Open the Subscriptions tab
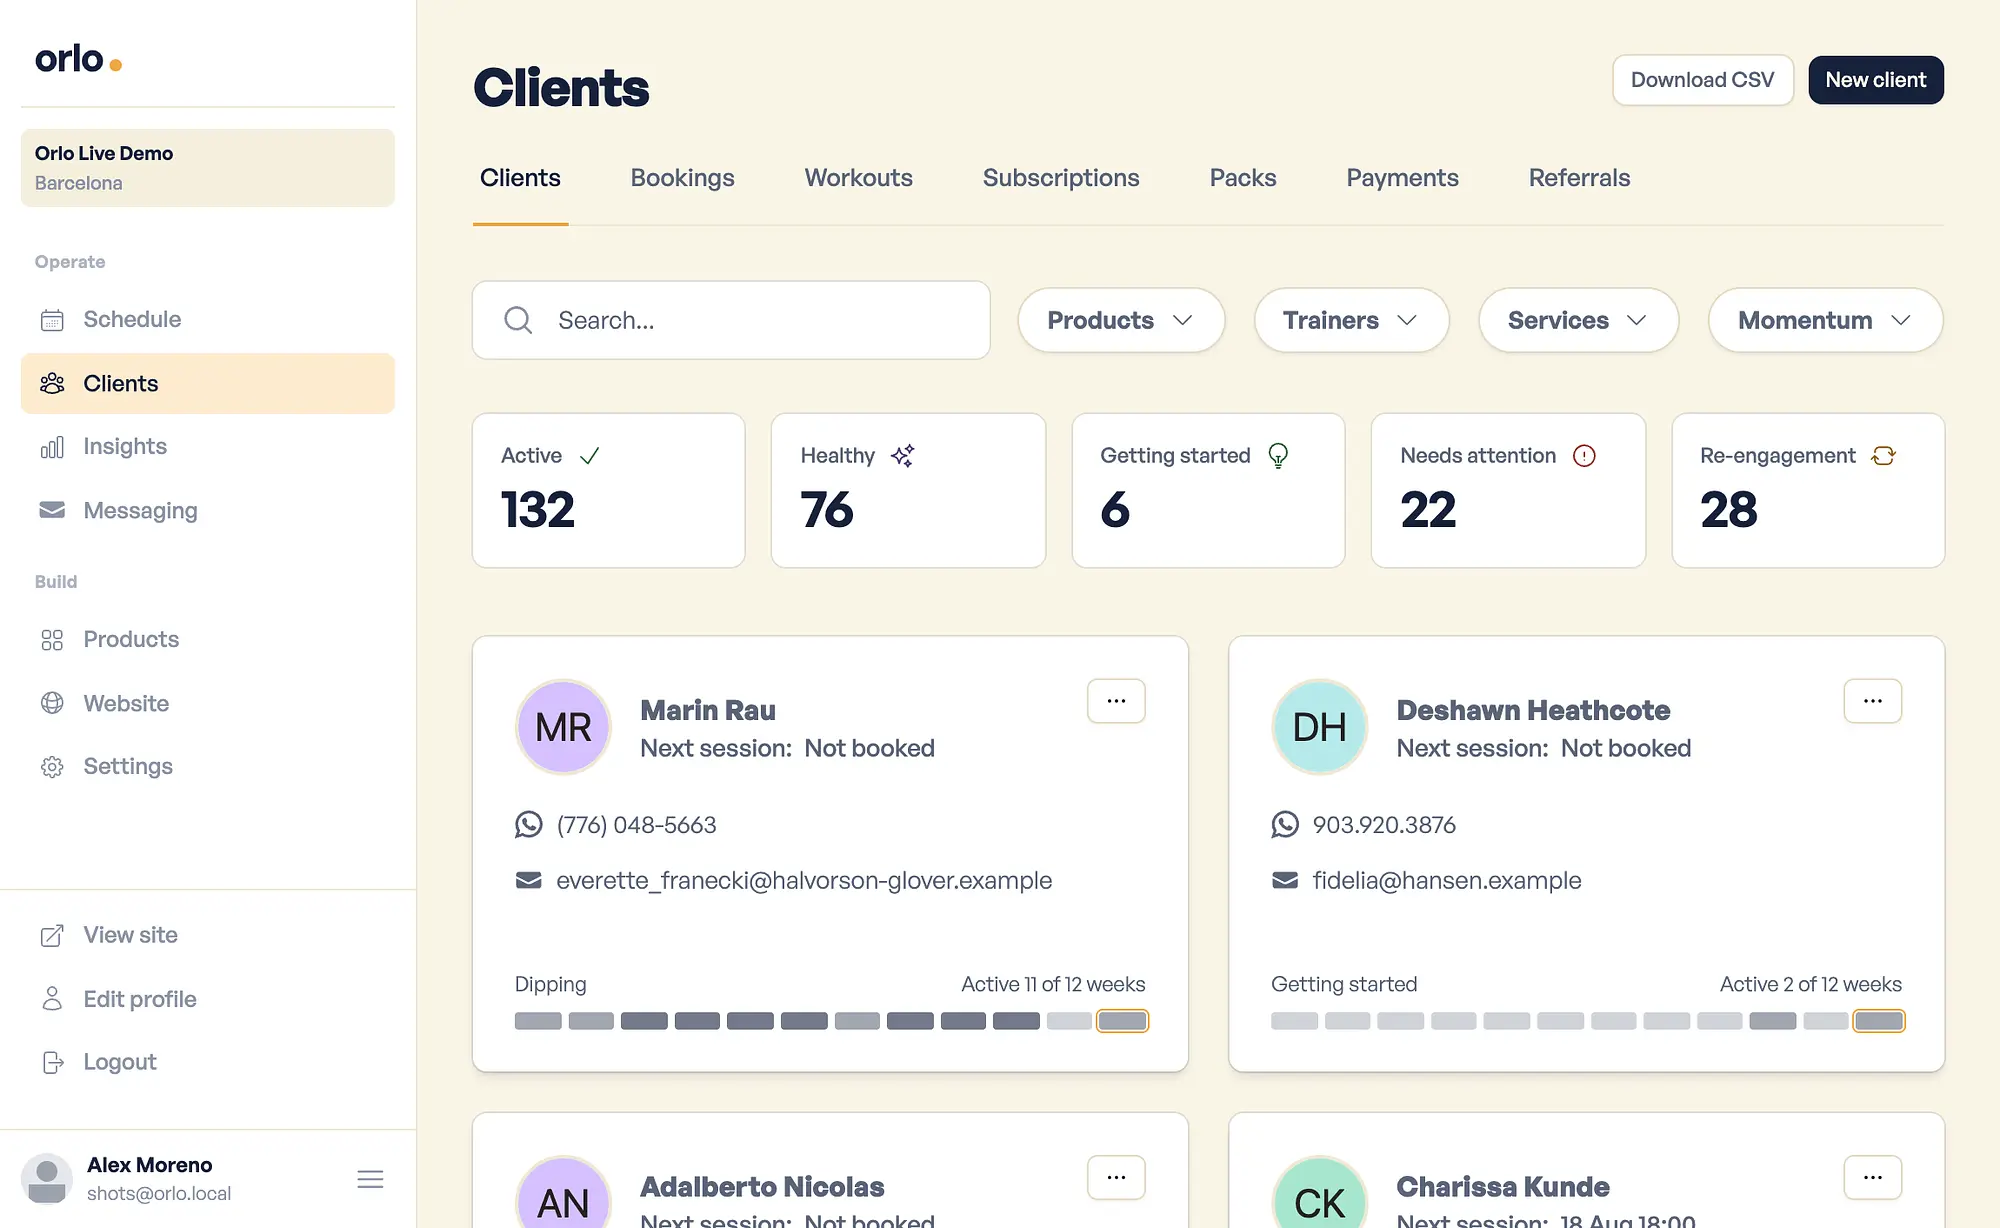 coord(1061,178)
